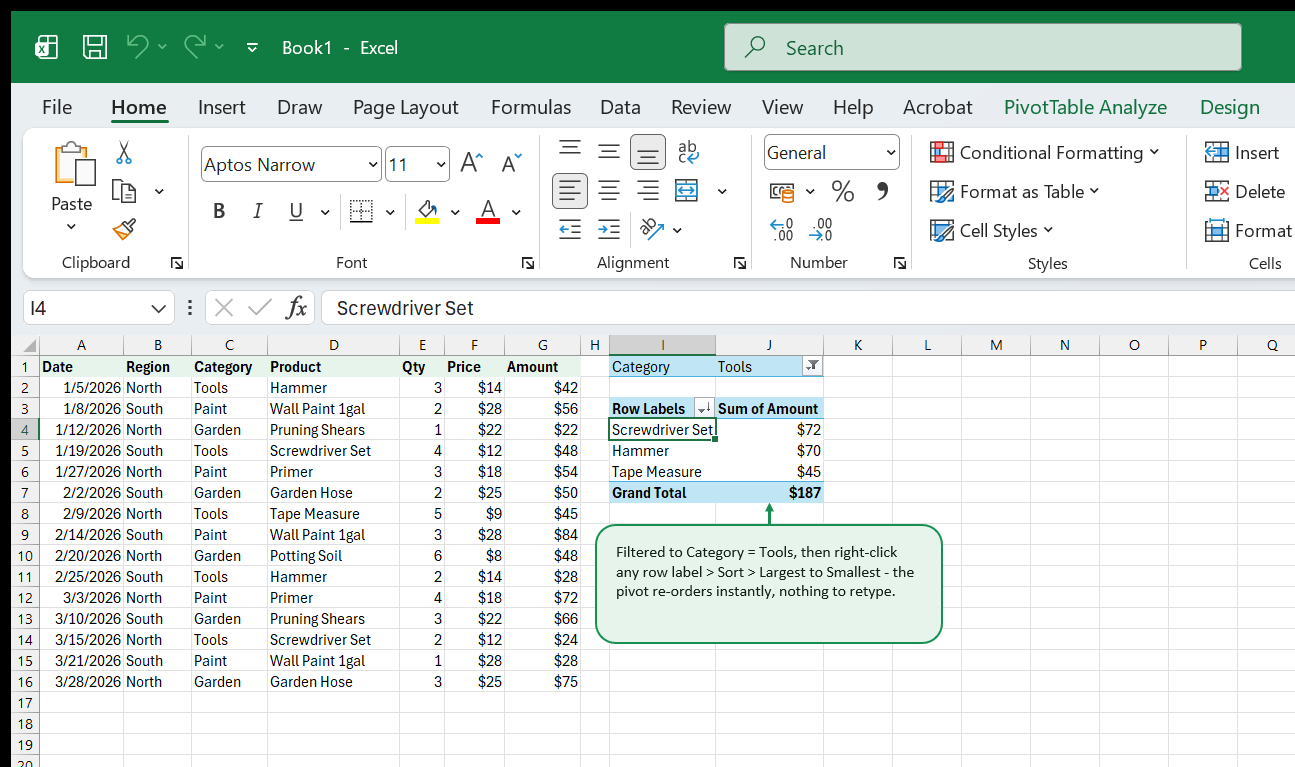Open Number format dialog launcher
This screenshot has width=1295, height=767.
point(900,263)
